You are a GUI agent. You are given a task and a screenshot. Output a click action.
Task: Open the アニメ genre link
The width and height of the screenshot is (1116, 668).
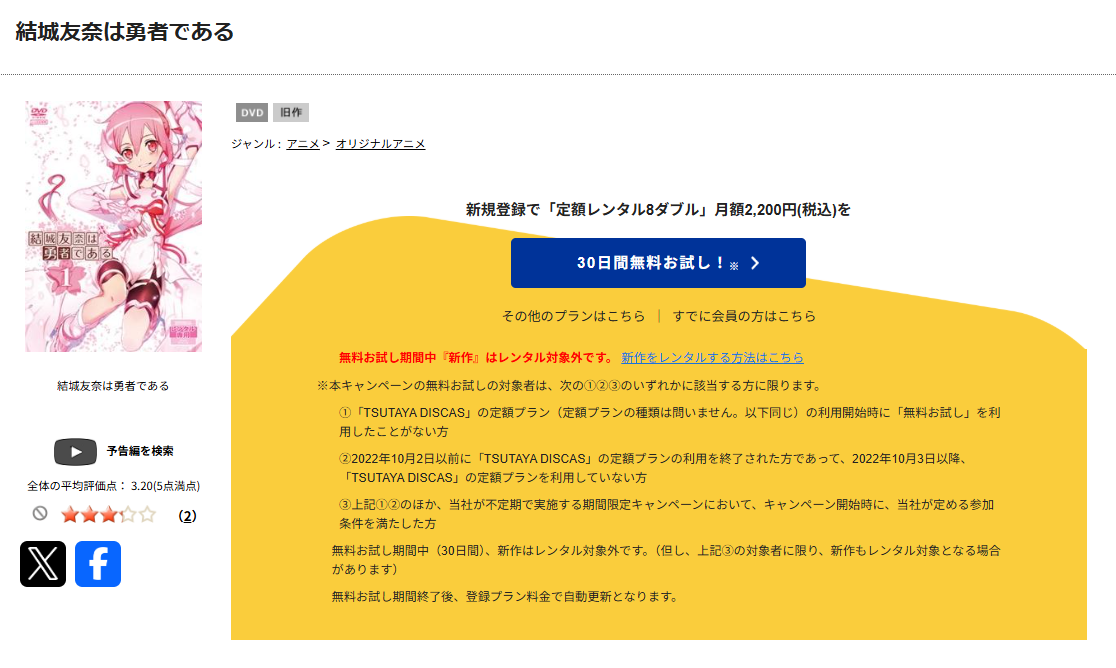coord(303,144)
